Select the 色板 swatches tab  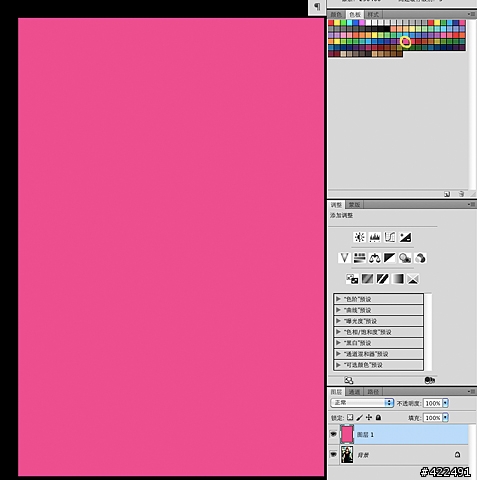point(355,15)
